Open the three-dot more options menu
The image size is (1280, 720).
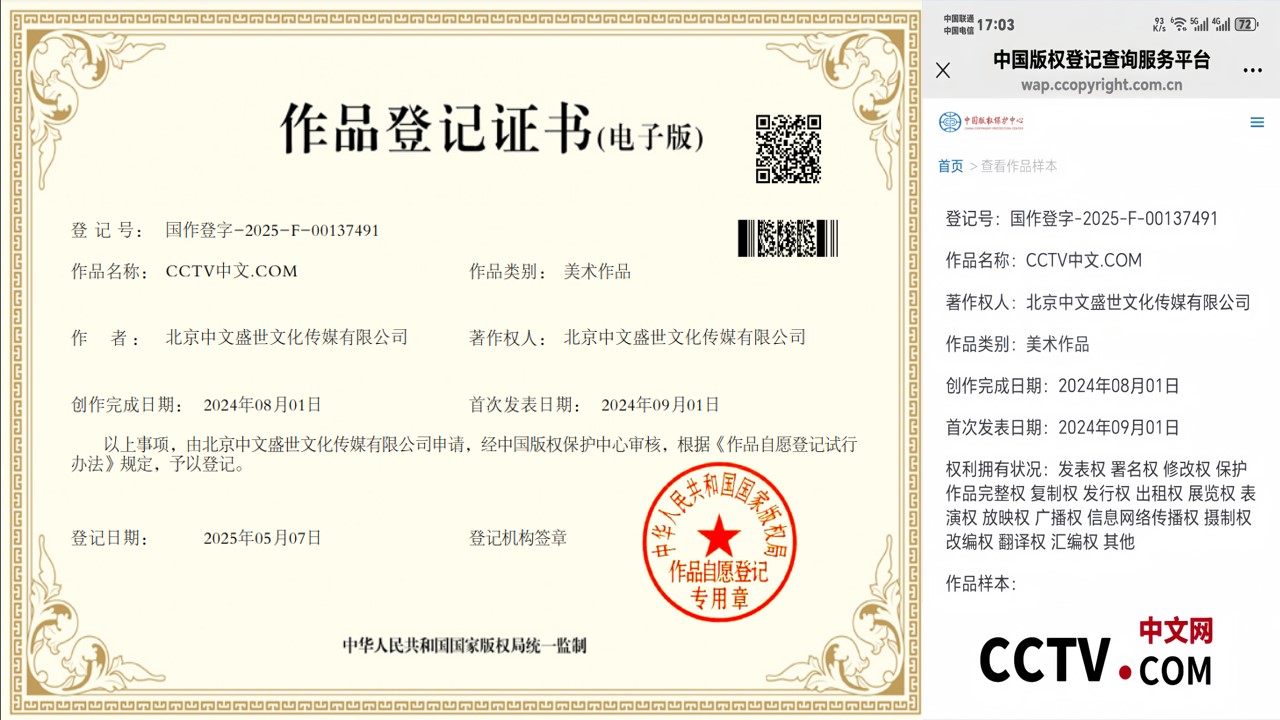point(1252,70)
